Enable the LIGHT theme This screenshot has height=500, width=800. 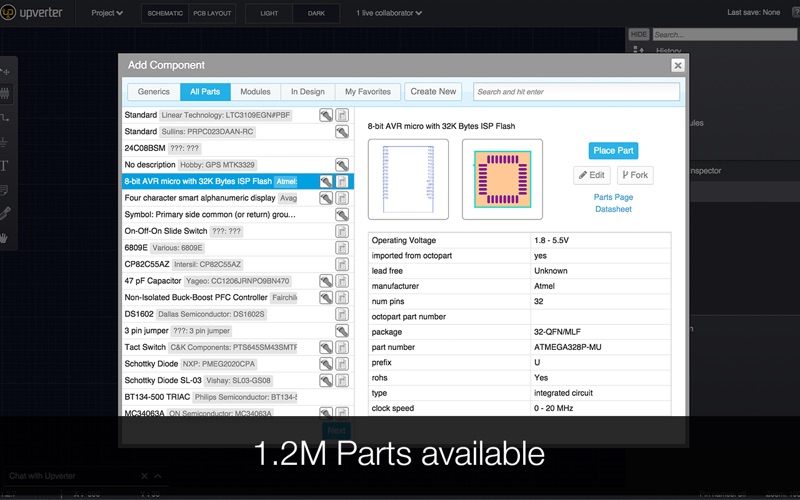click(269, 13)
